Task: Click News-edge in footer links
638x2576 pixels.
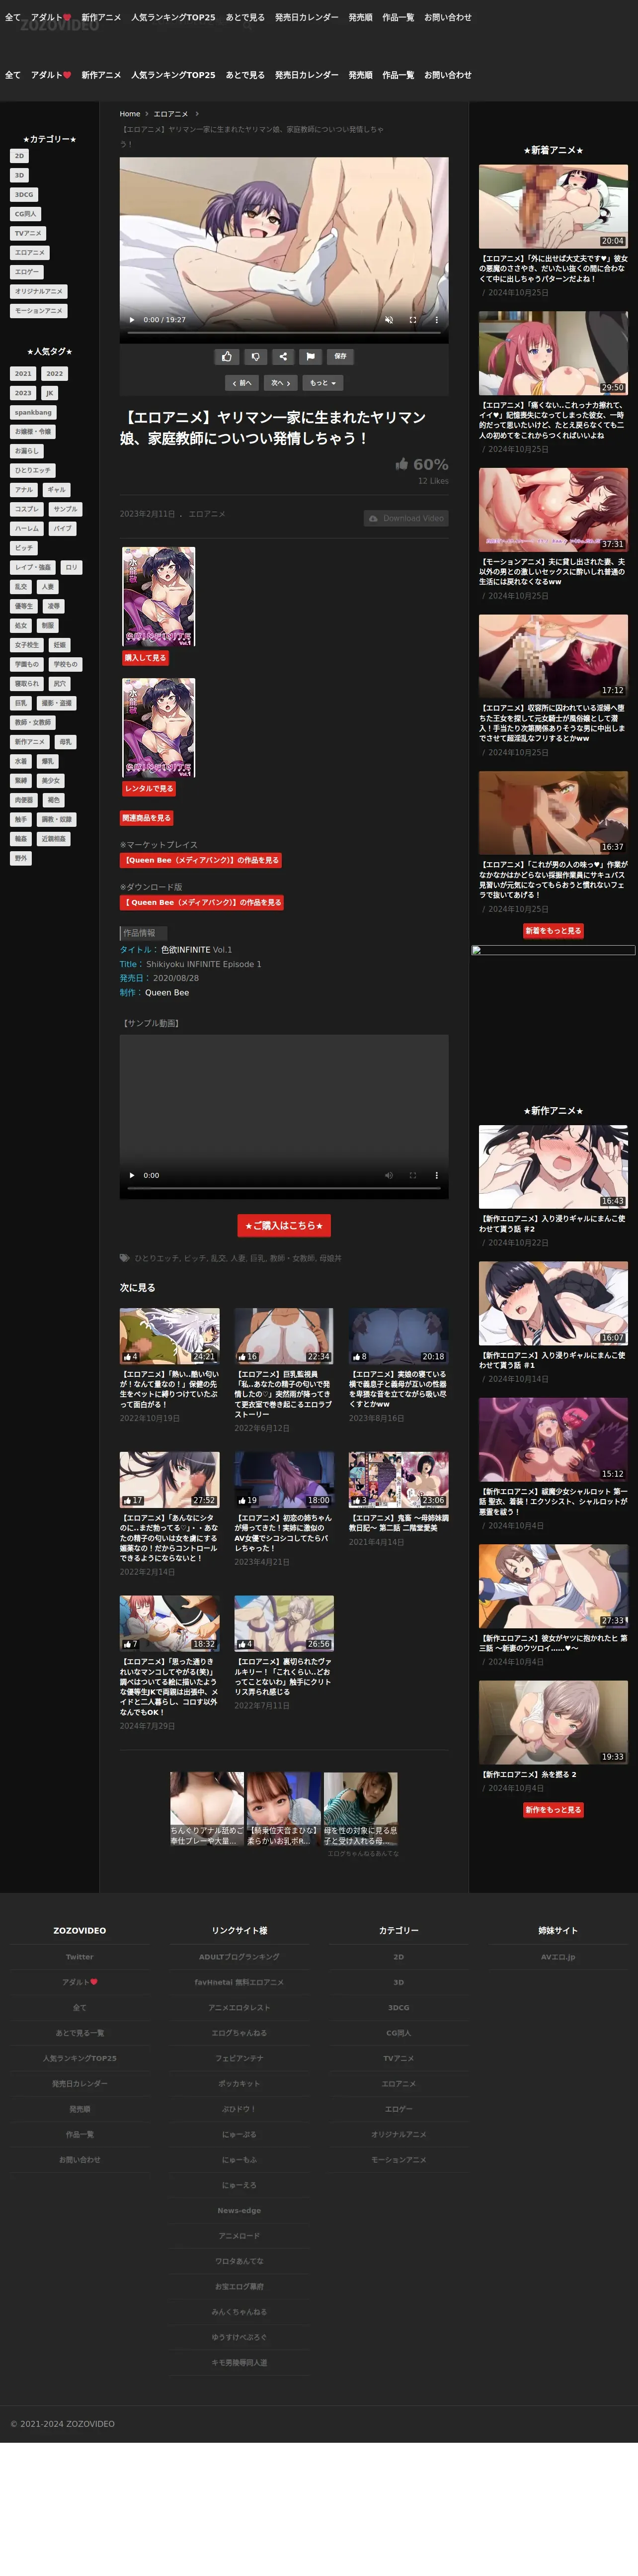Action: (x=239, y=2210)
